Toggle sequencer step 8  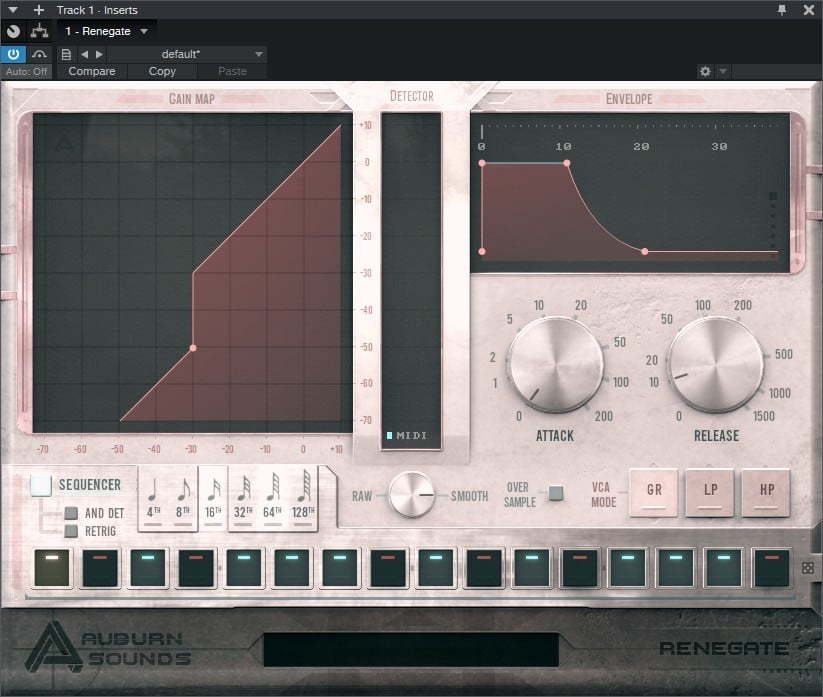click(388, 567)
